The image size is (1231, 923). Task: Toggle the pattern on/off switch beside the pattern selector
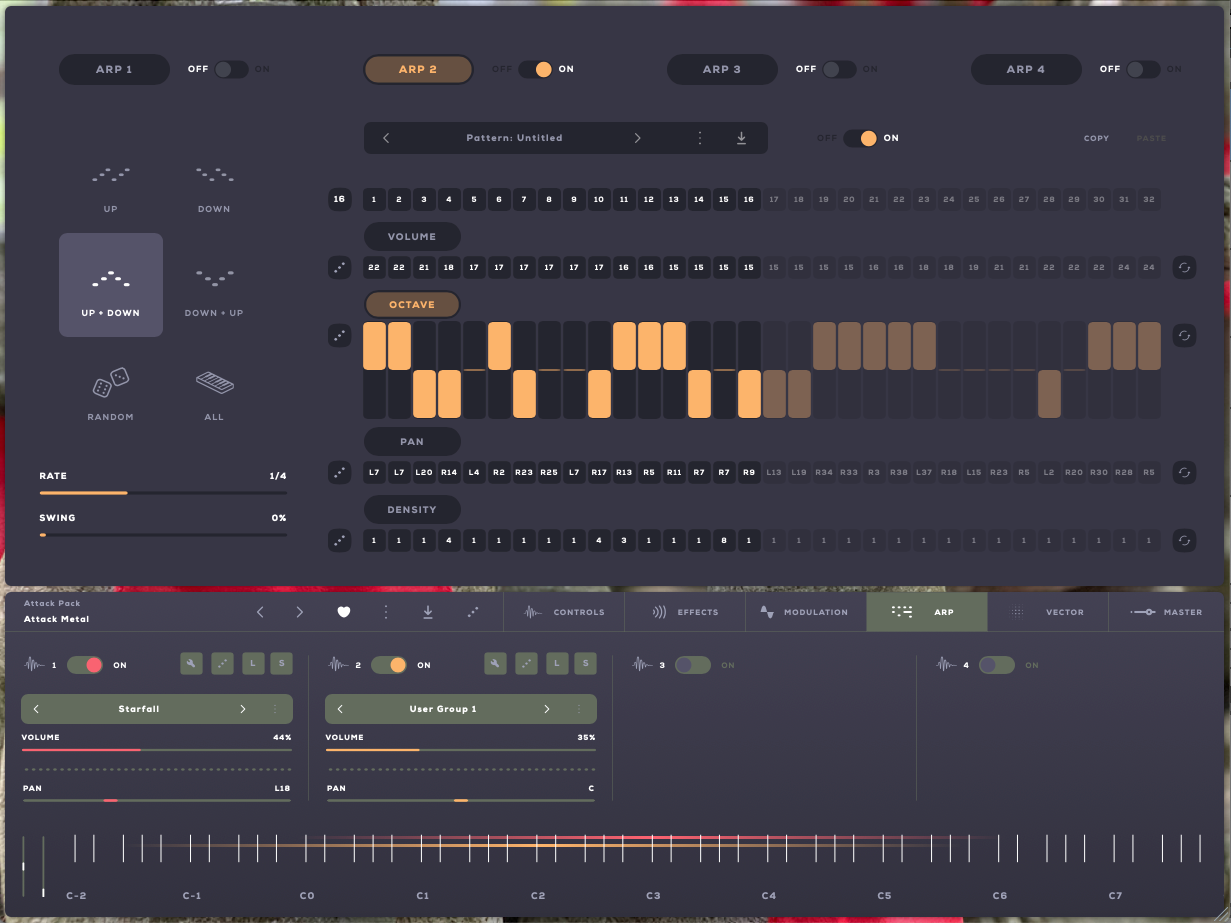click(x=860, y=138)
